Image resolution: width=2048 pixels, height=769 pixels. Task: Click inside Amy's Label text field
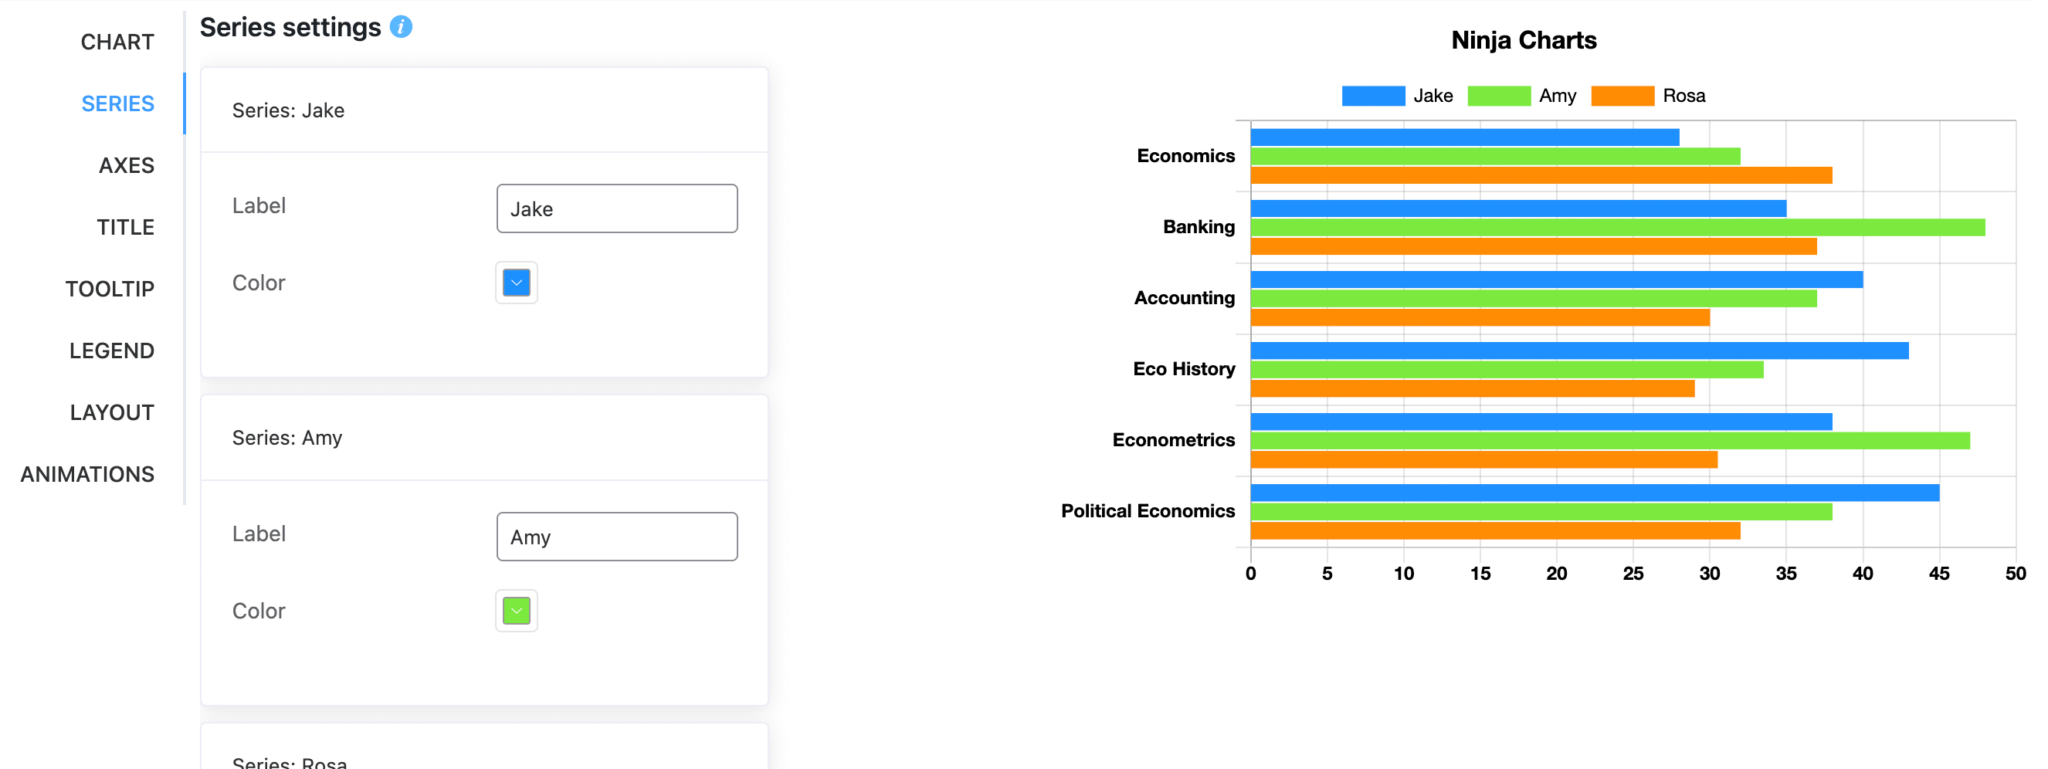(x=617, y=536)
